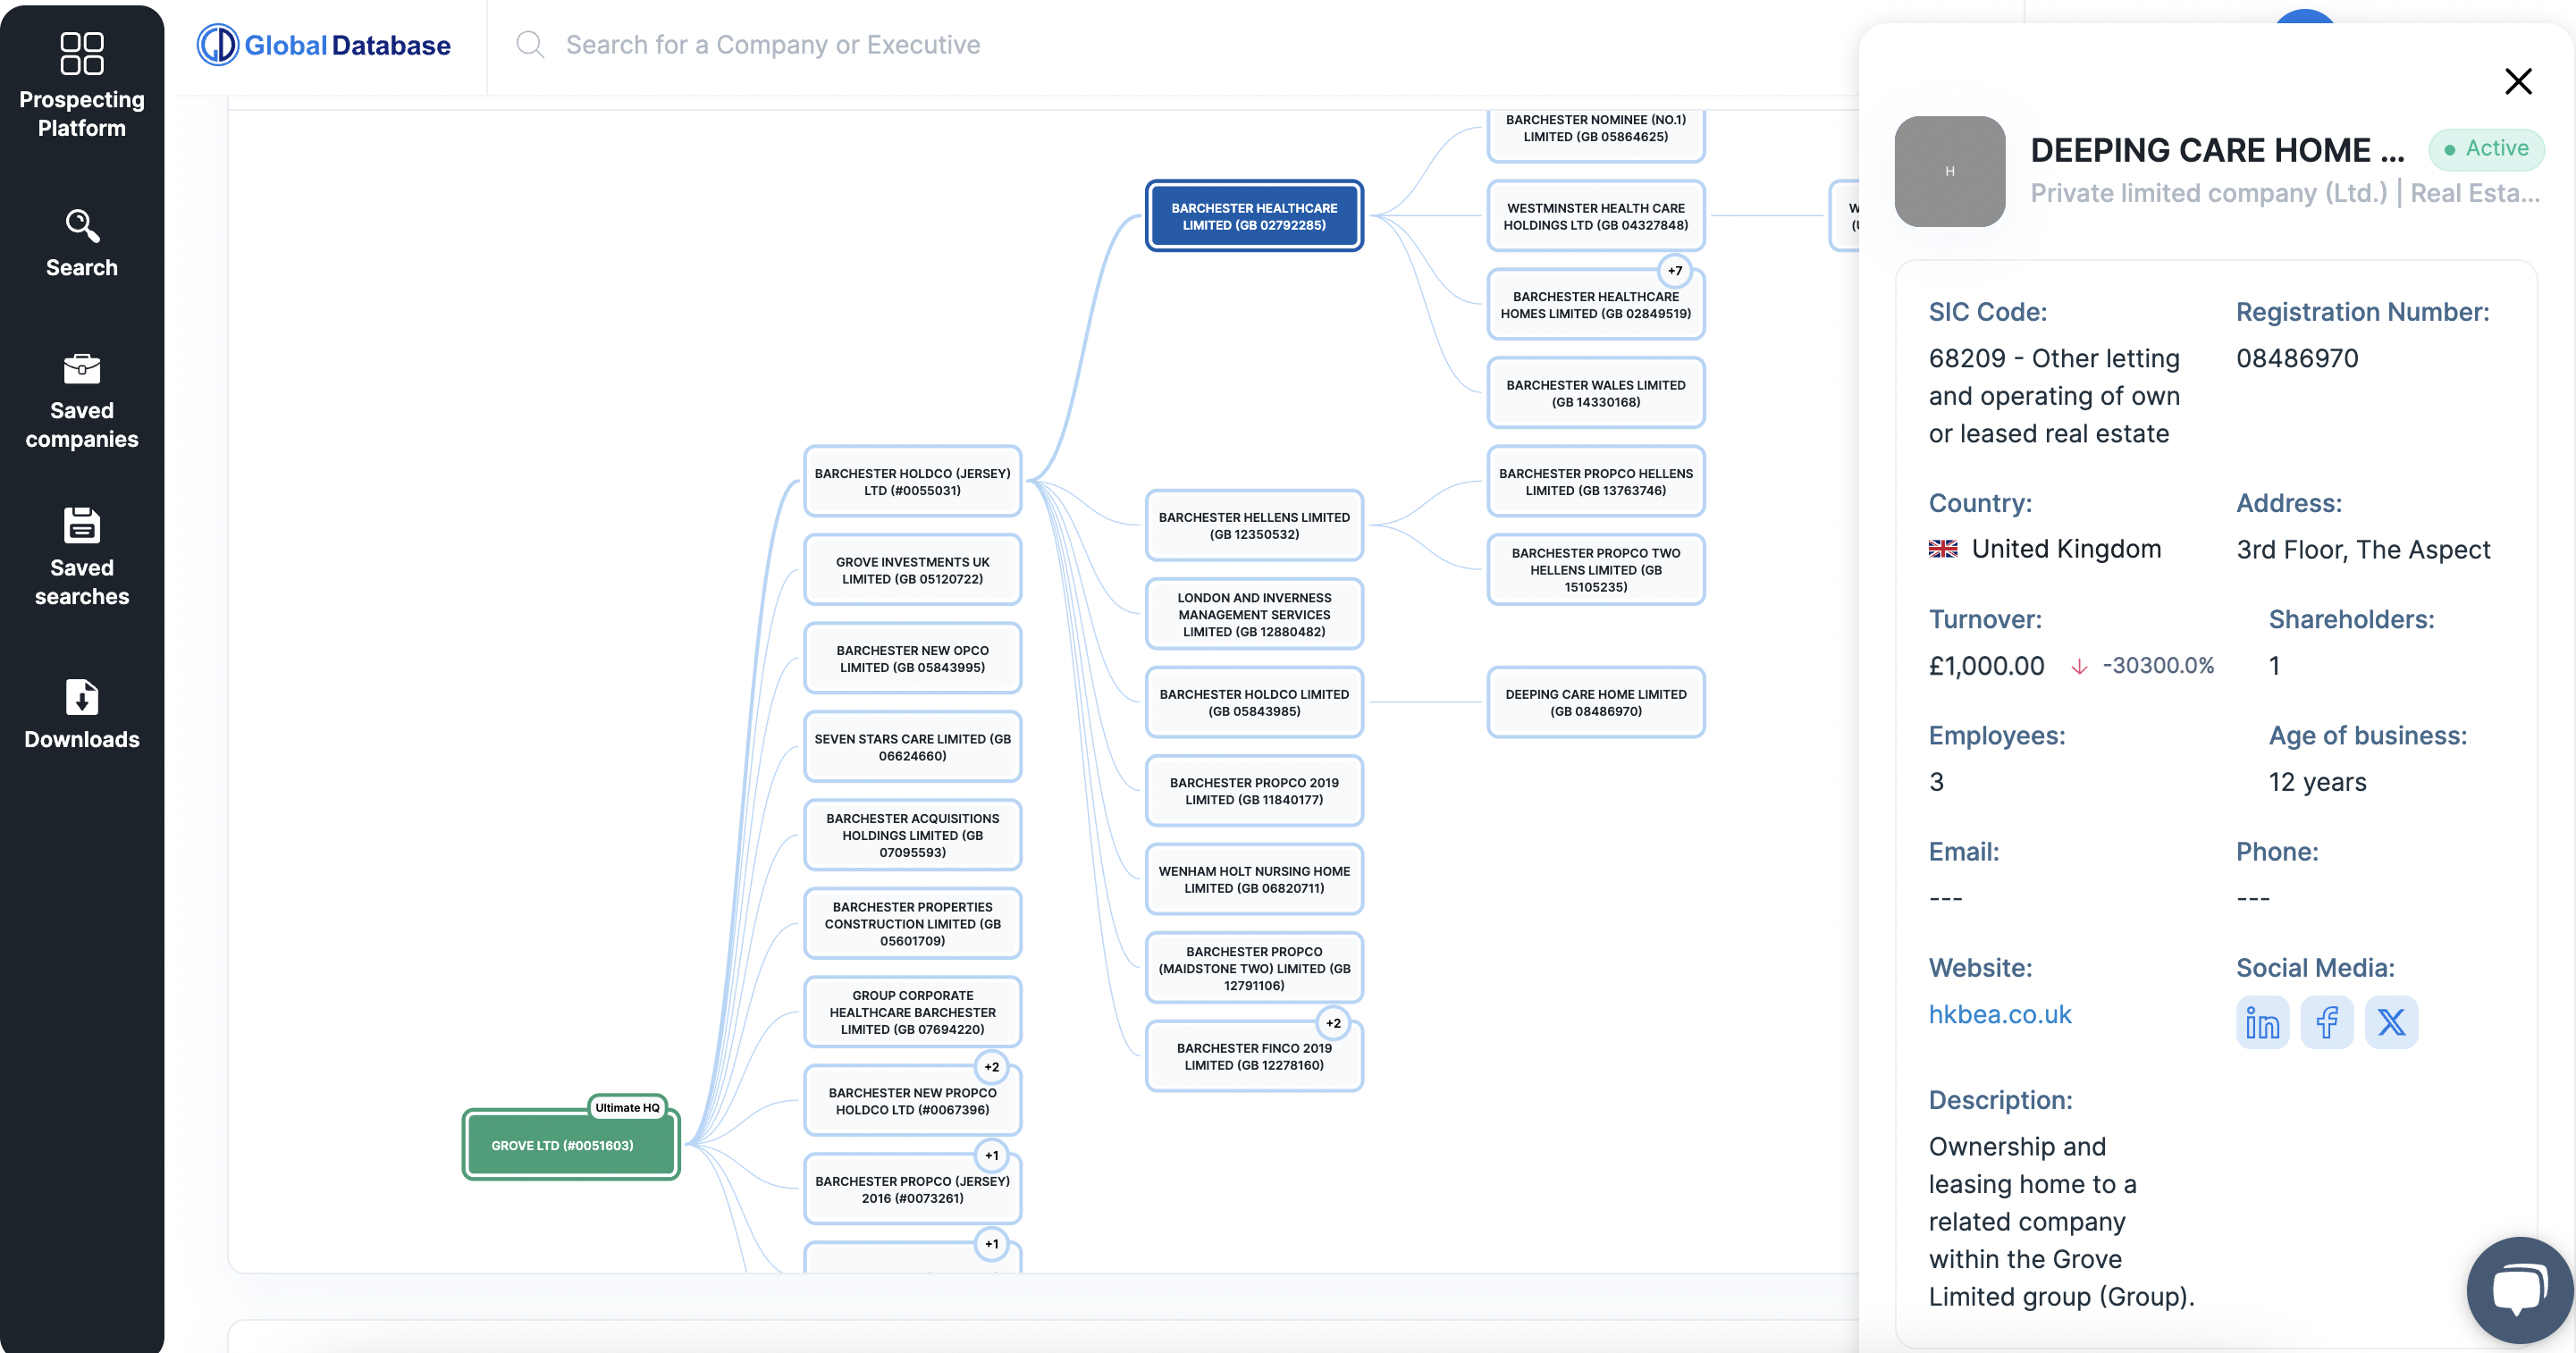Image resolution: width=2576 pixels, height=1353 pixels.
Task: Select Barchester Propco Two Hellens node
Action: pyautogui.click(x=1595, y=570)
